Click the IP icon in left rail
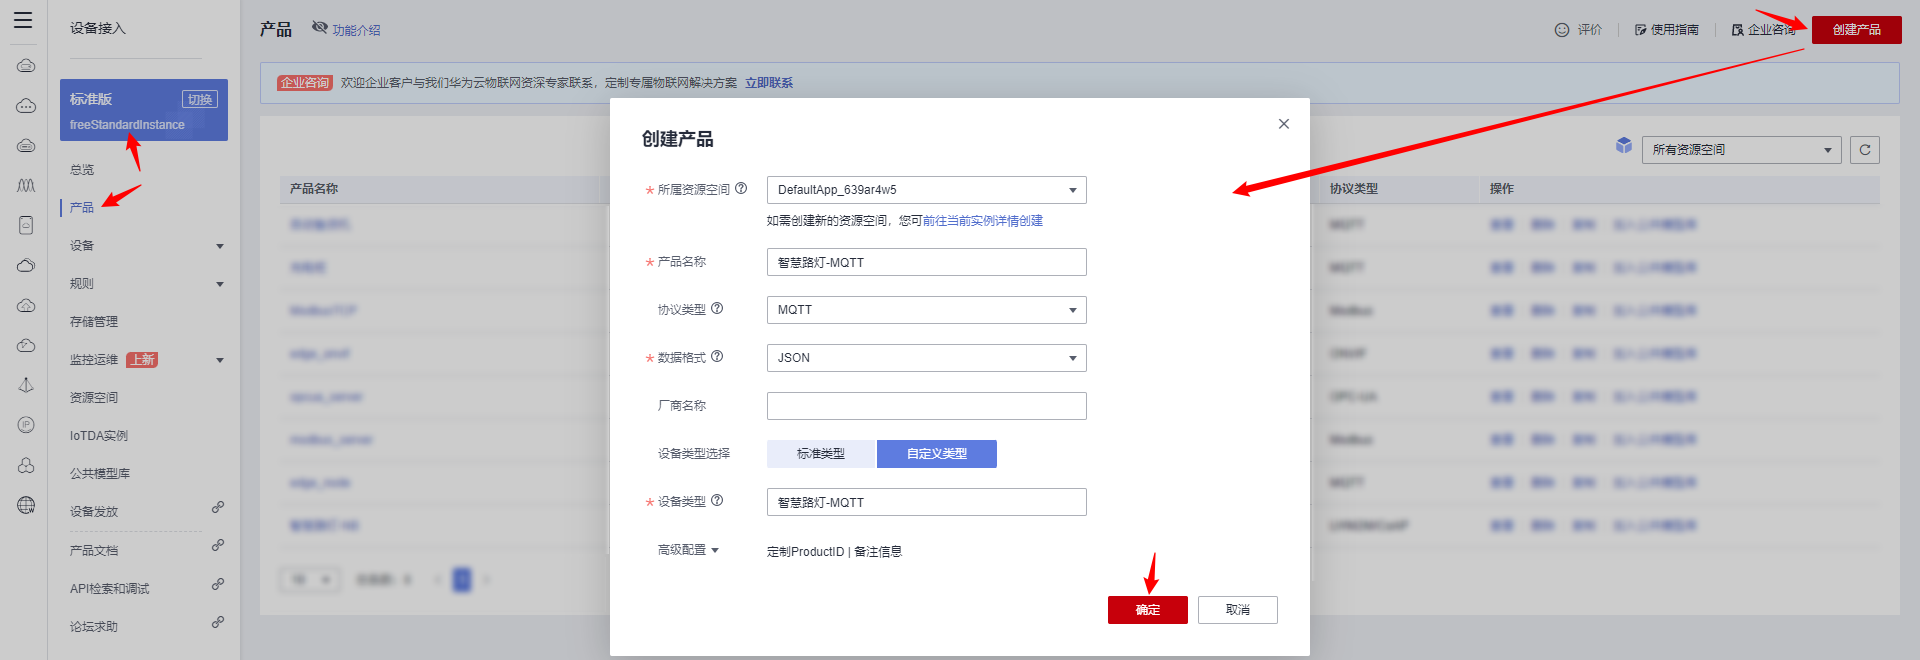The height and width of the screenshot is (660, 1920). (x=26, y=425)
